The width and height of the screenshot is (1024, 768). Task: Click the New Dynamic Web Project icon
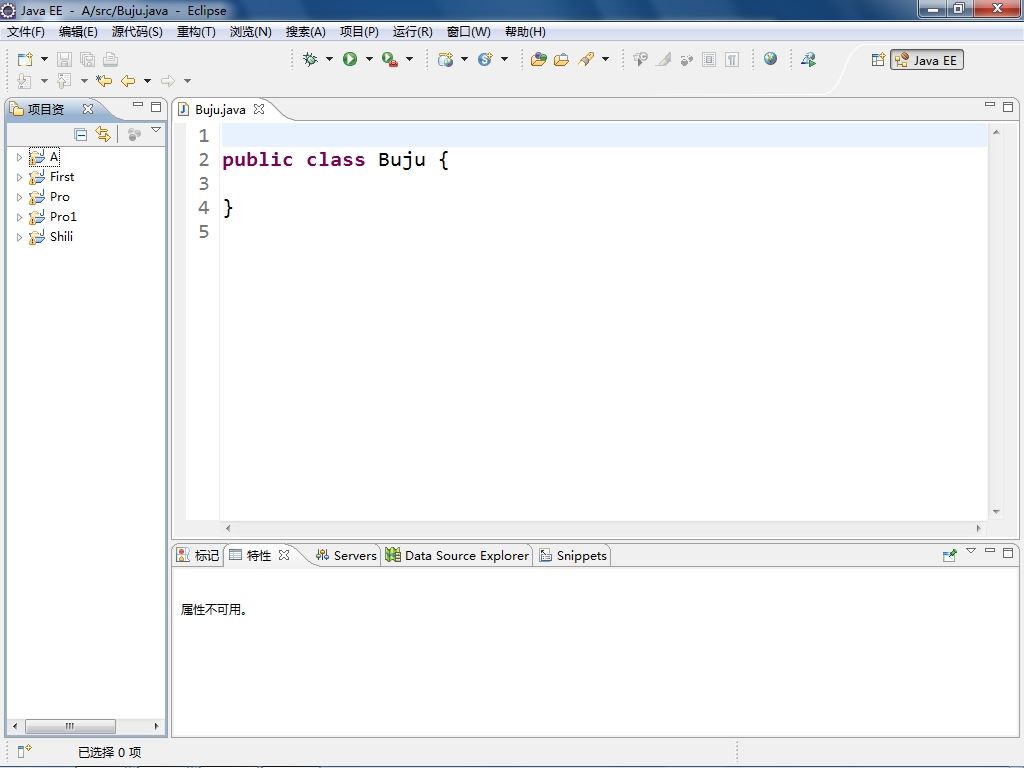445,59
